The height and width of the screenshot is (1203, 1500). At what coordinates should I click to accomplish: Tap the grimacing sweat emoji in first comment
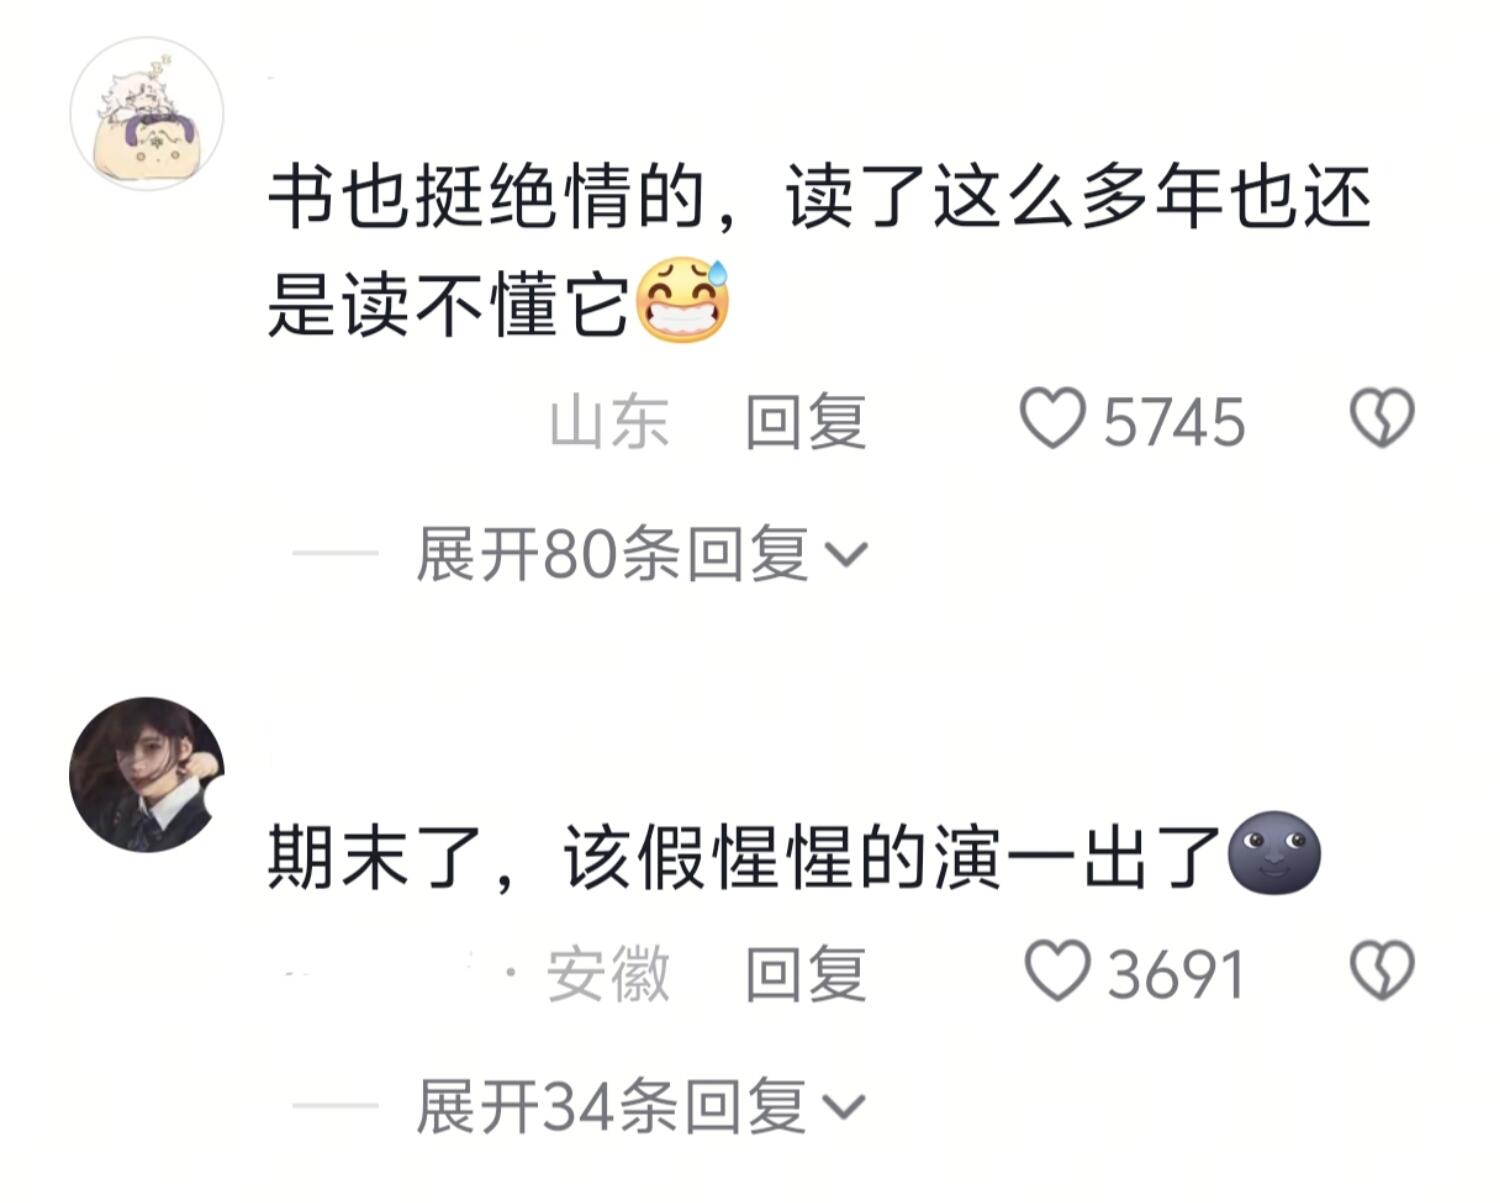(x=683, y=300)
